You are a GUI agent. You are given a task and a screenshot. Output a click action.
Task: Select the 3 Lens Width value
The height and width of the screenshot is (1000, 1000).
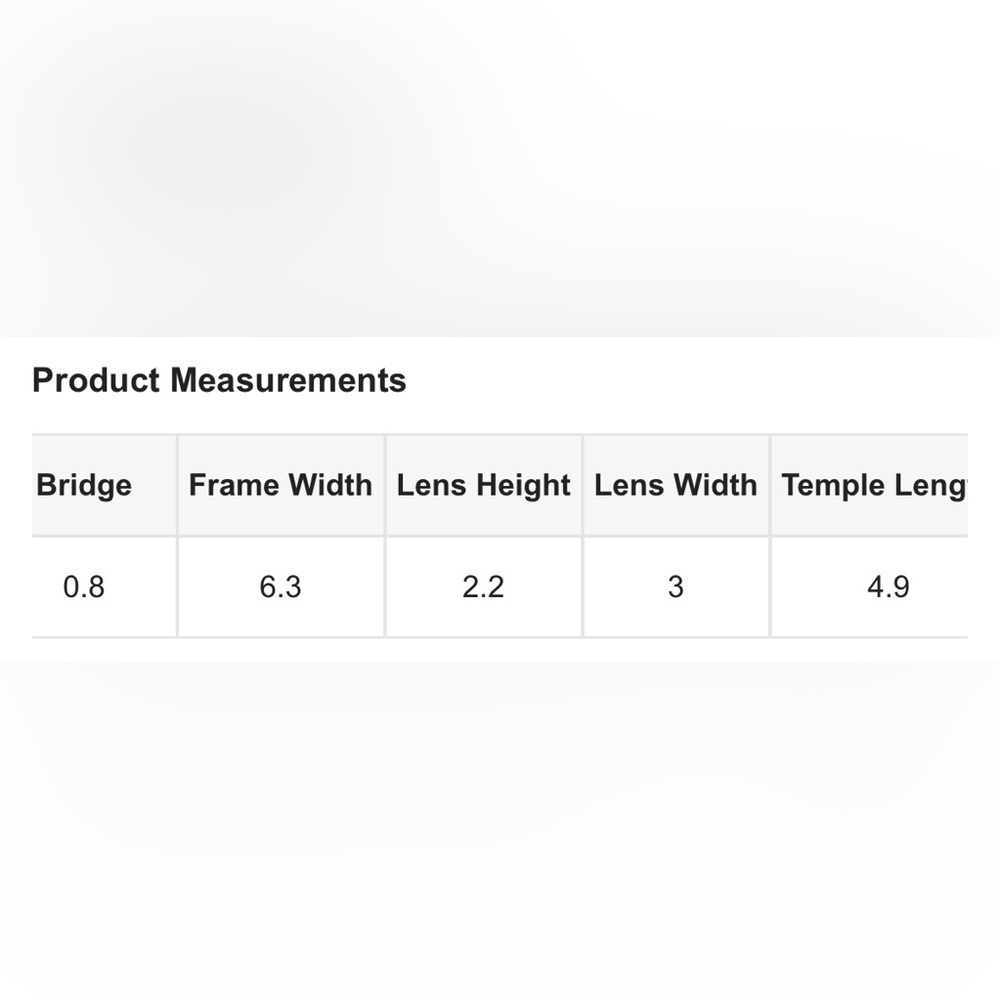tap(675, 587)
